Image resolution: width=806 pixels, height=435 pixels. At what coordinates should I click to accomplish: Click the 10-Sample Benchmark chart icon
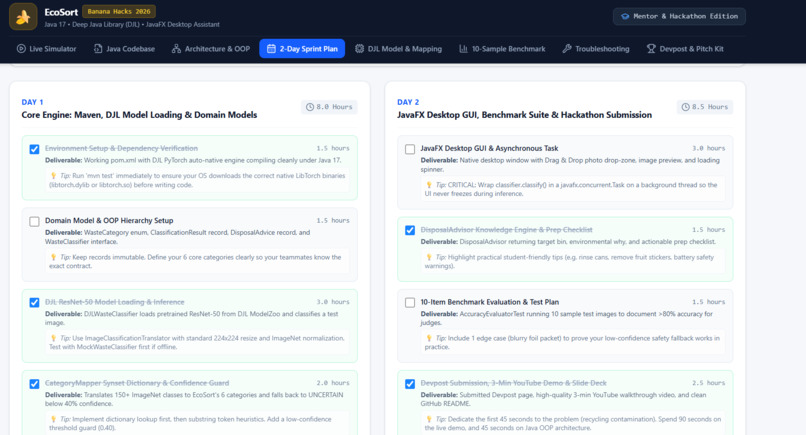tap(463, 49)
